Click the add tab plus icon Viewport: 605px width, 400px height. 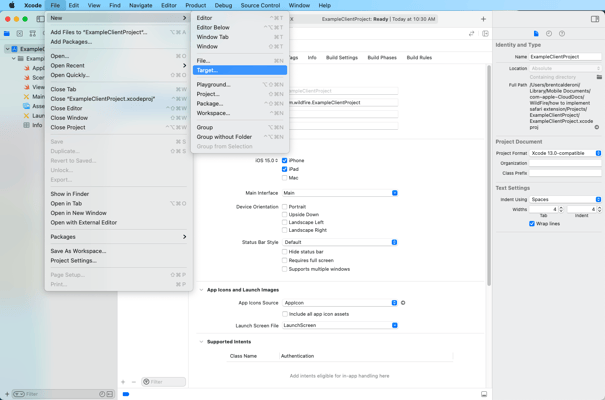[x=483, y=19]
